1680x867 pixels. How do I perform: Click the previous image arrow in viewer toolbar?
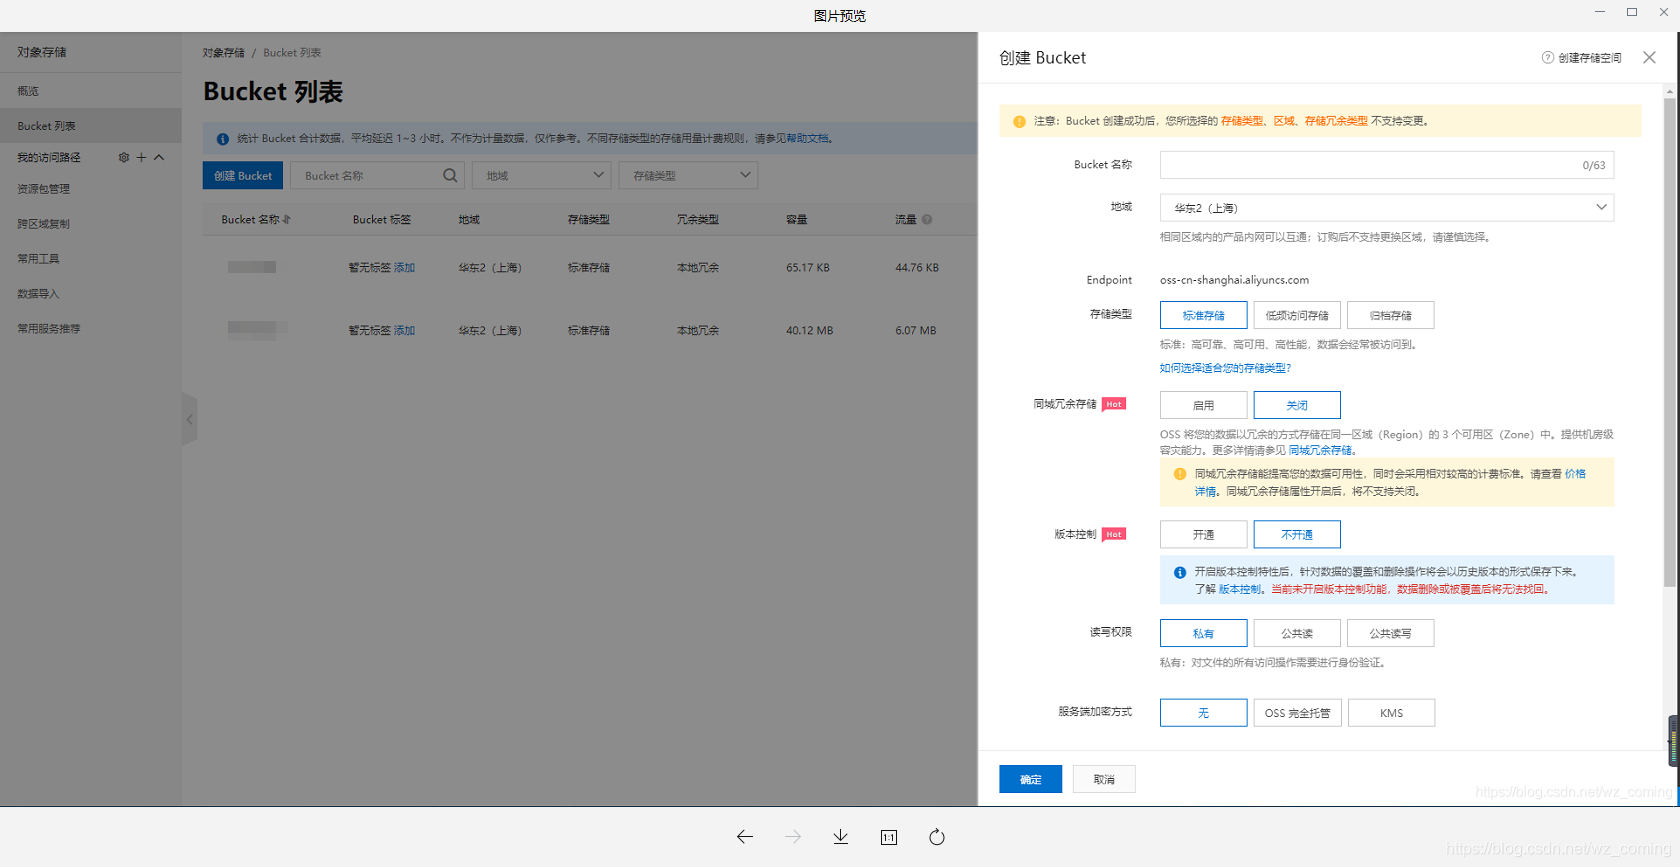(x=745, y=837)
